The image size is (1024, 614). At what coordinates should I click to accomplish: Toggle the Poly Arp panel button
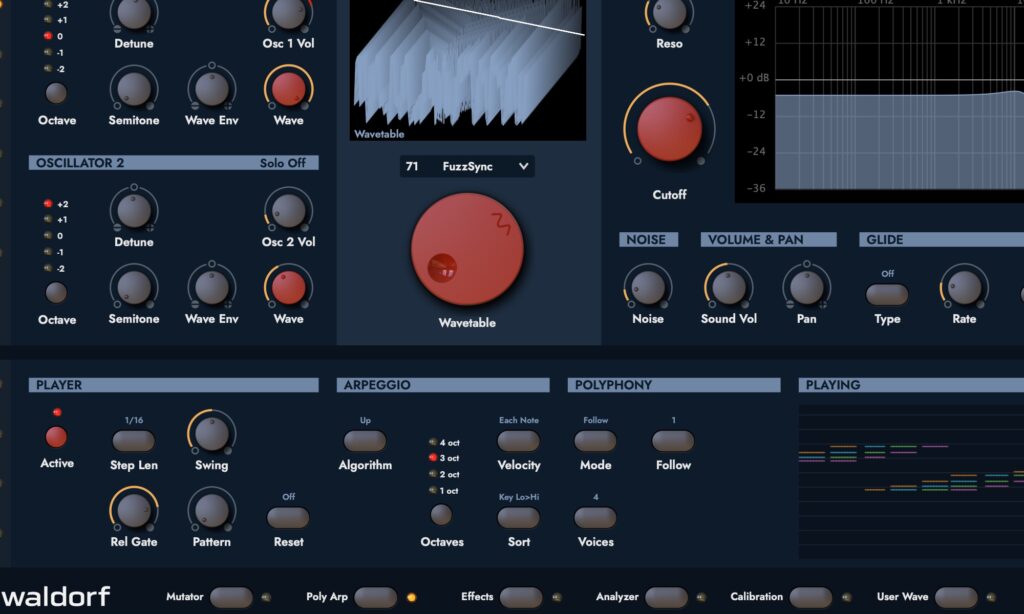tap(376, 597)
